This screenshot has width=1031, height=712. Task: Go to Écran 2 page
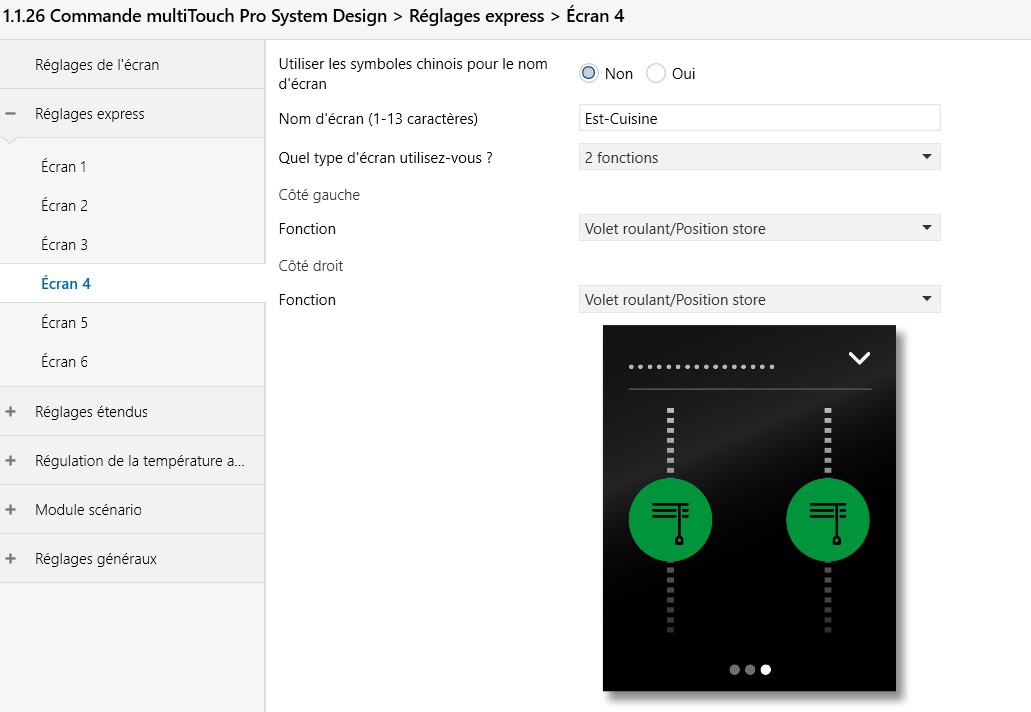tap(64, 205)
